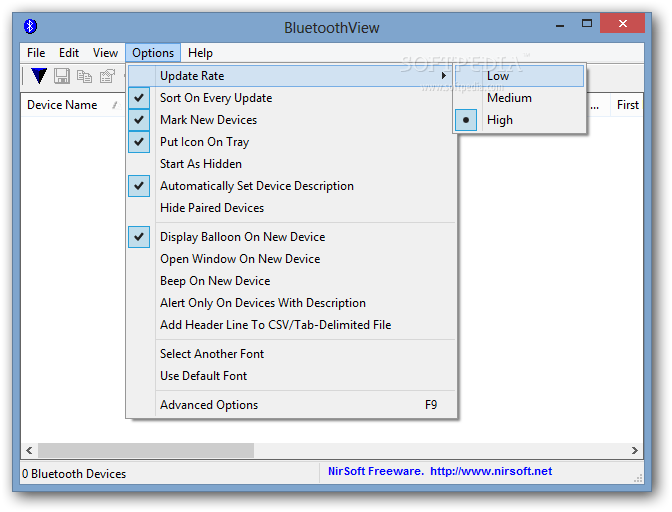Open the File menu
672x512 pixels.
[36, 53]
